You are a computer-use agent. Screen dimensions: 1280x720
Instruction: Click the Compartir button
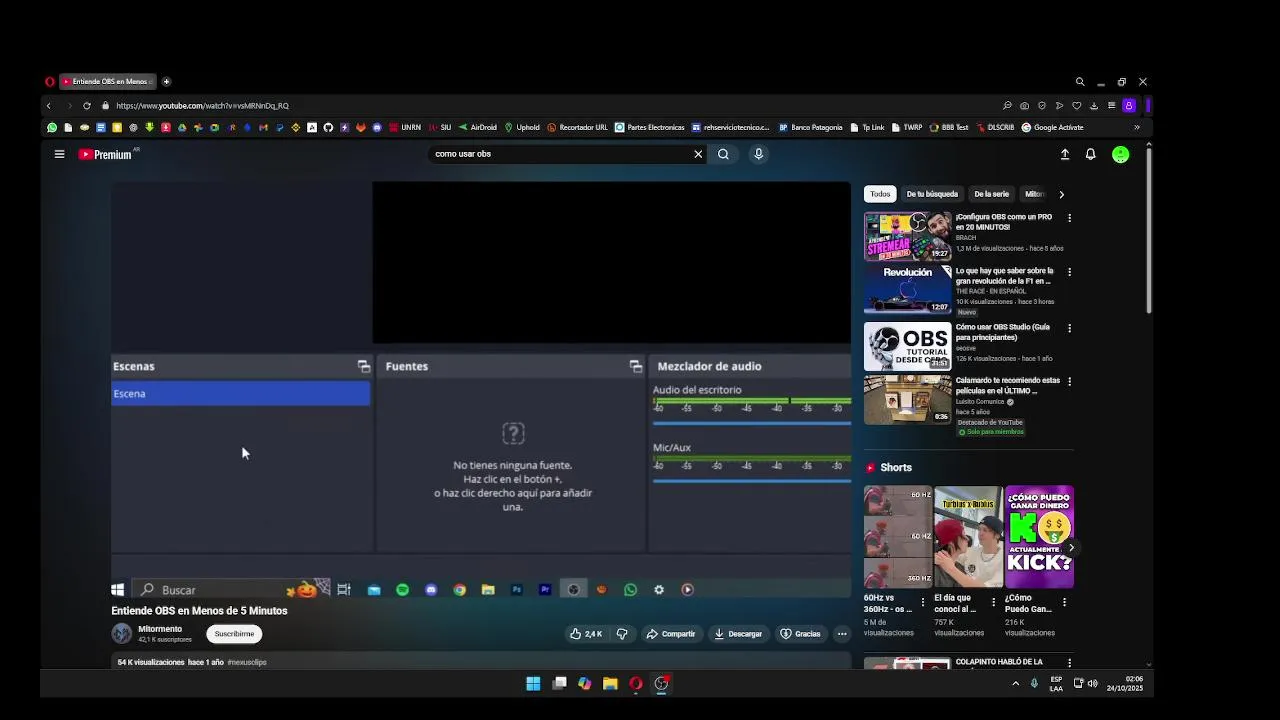670,634
